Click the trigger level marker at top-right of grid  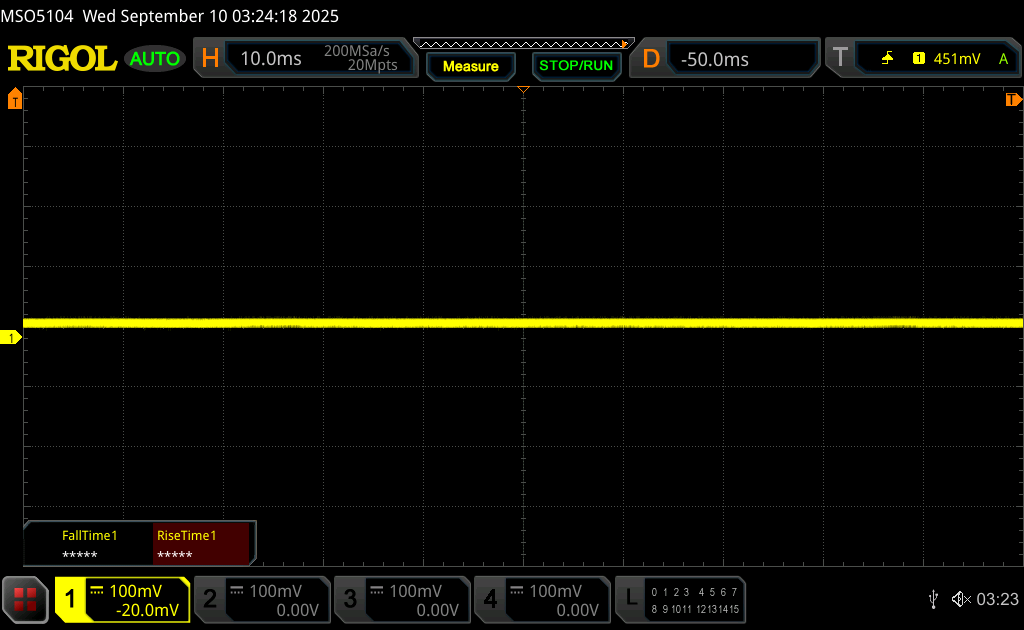(x=1013, y=99)
